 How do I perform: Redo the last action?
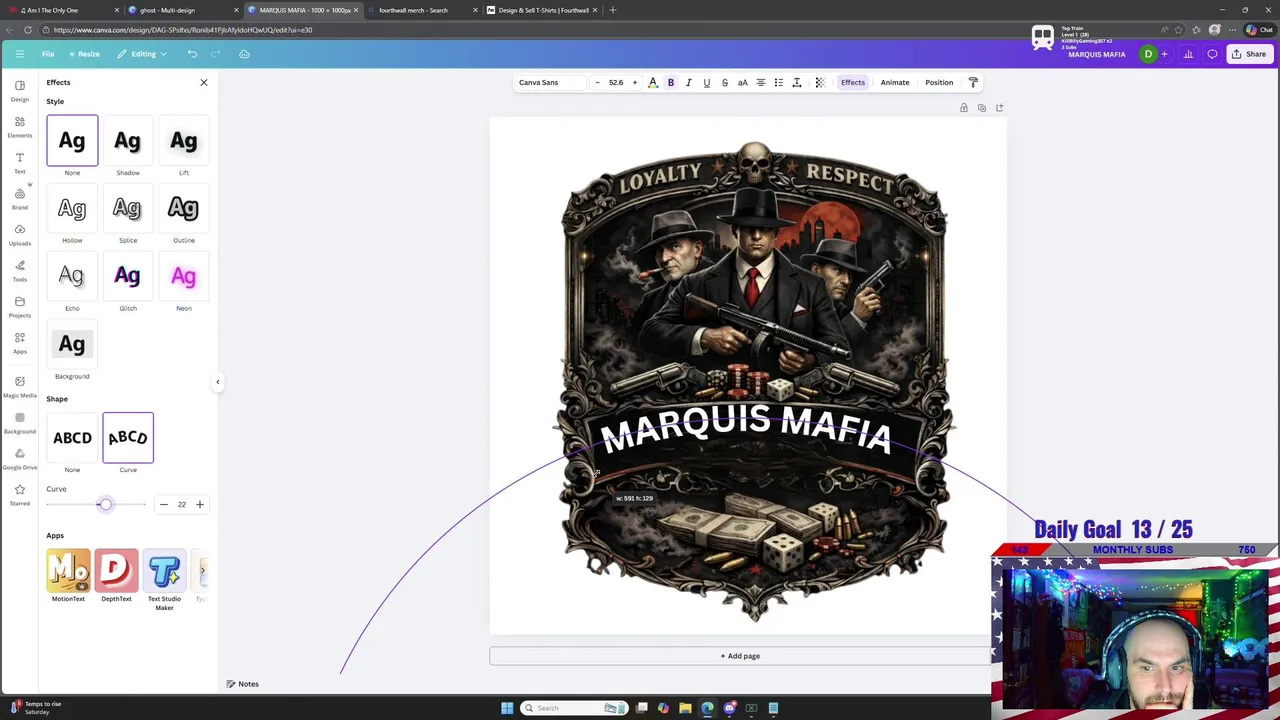[216, 54]
